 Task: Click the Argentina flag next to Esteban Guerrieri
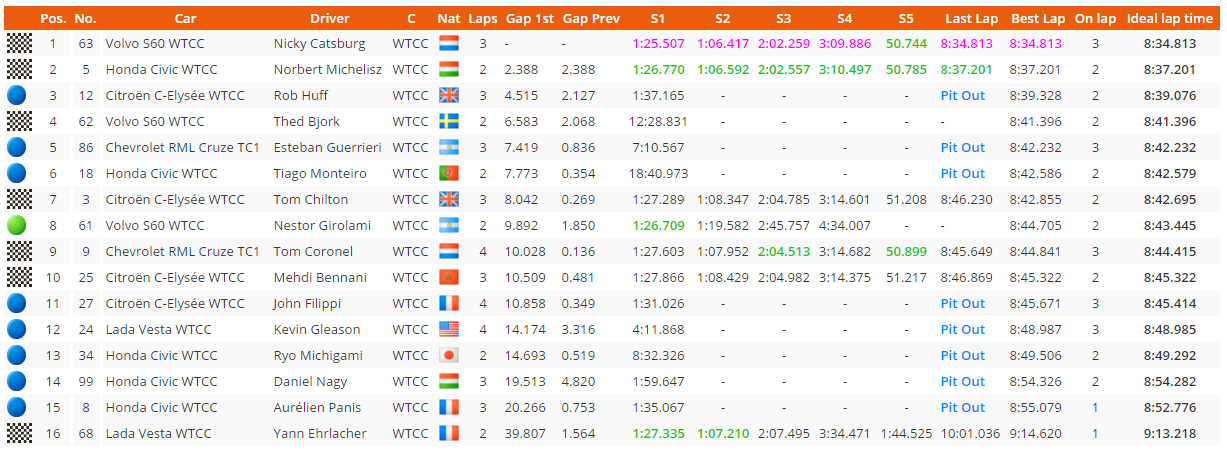click(449, 147)
